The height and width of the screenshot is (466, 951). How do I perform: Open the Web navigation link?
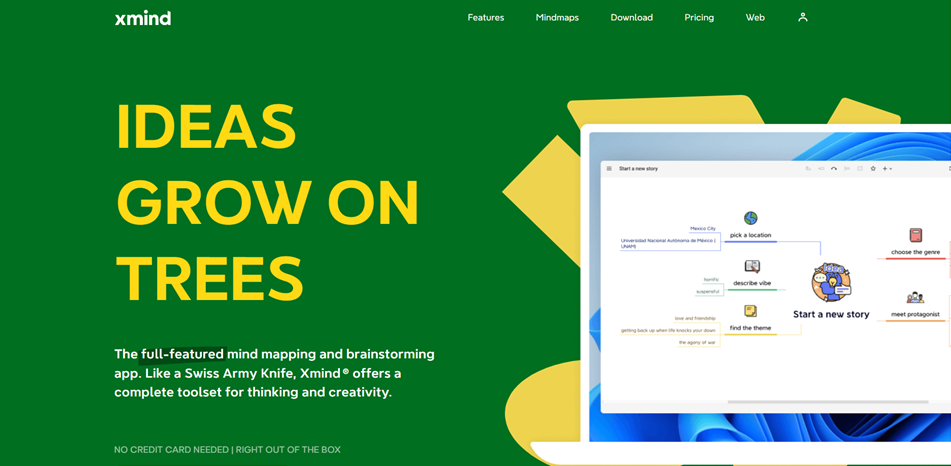tap(755, 18)
